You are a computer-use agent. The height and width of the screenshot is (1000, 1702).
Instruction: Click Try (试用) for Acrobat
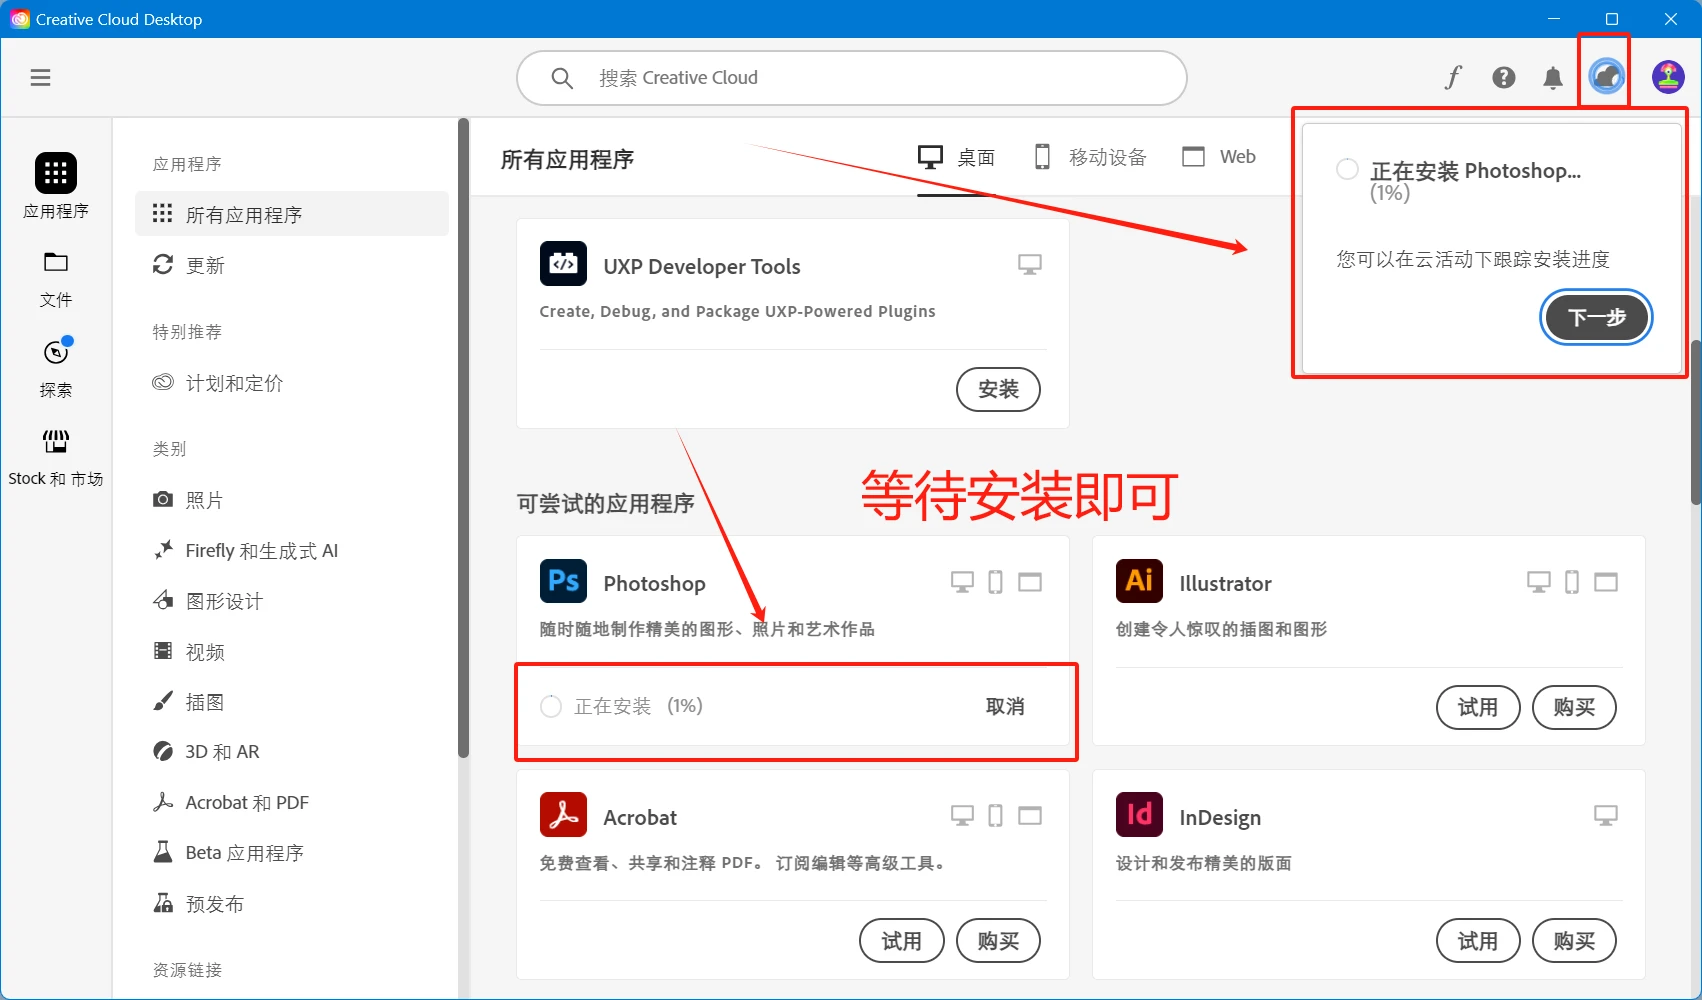pyautogui.click(x=902, y=941)
